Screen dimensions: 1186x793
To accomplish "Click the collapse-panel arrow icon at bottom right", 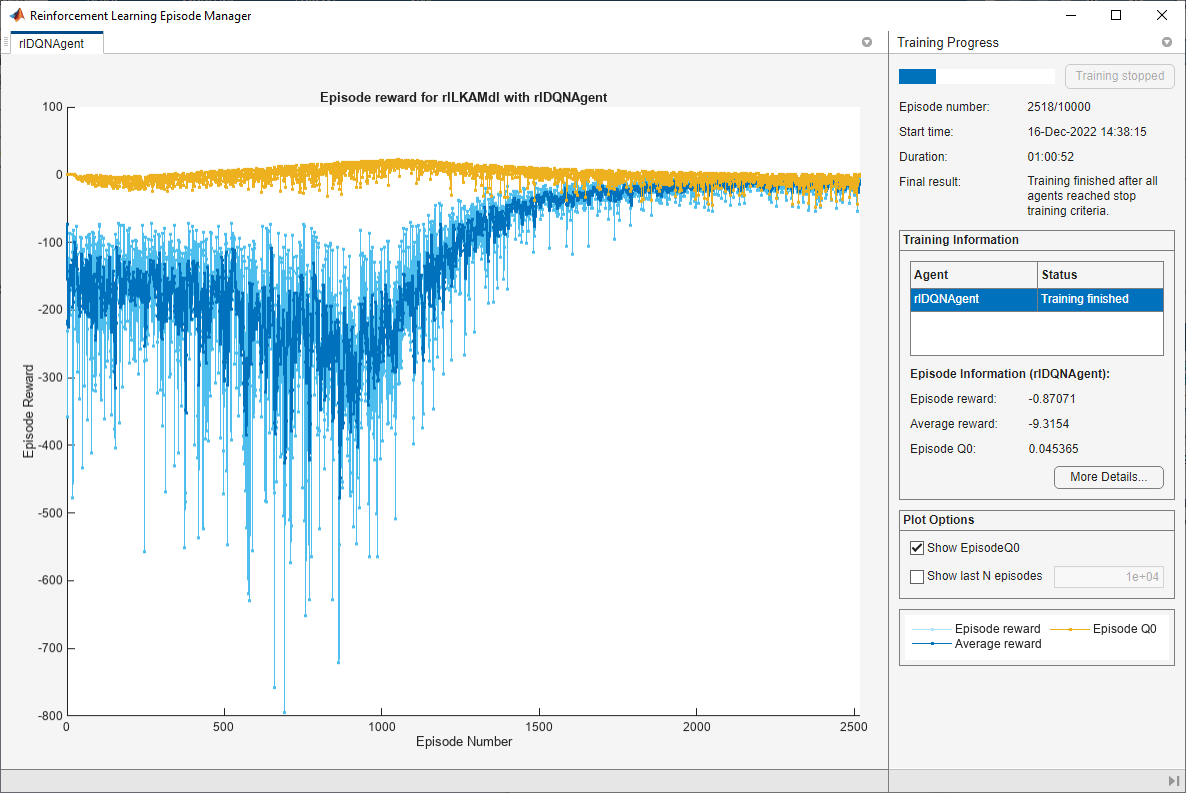I will coord(1173,780).
